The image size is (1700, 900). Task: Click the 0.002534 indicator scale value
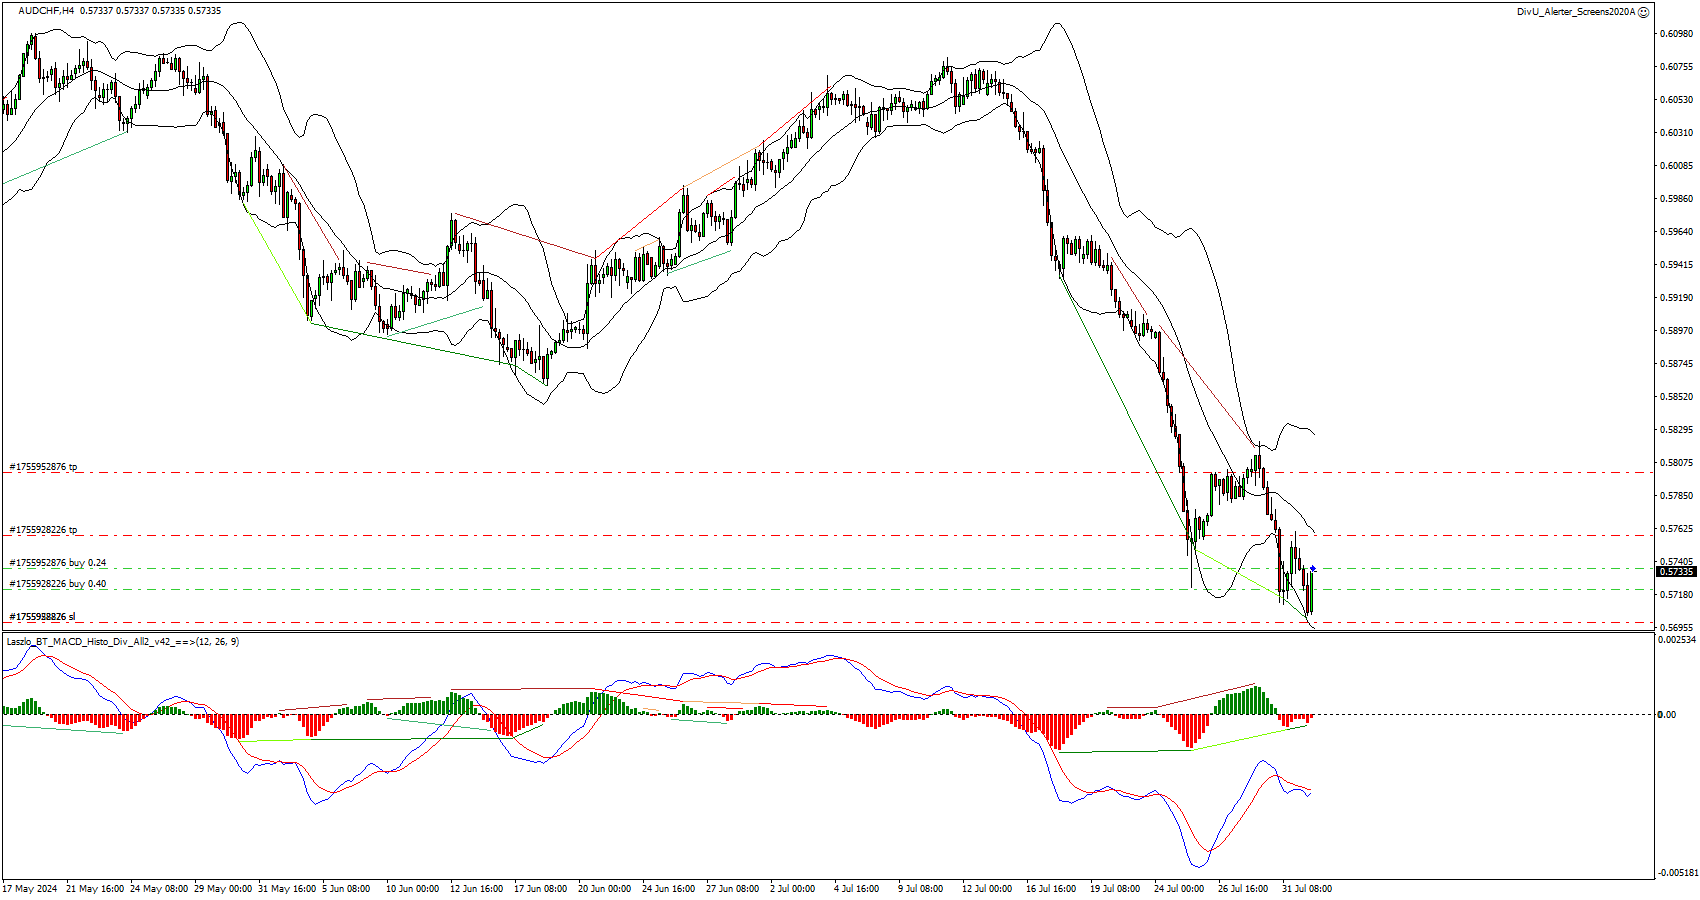tap(1676, 639)
